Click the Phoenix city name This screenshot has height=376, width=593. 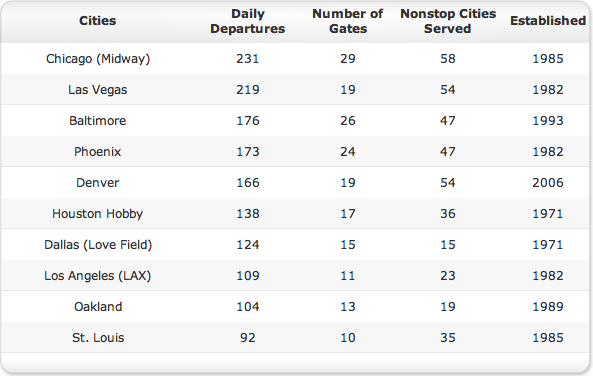click(x=98, y=152)
